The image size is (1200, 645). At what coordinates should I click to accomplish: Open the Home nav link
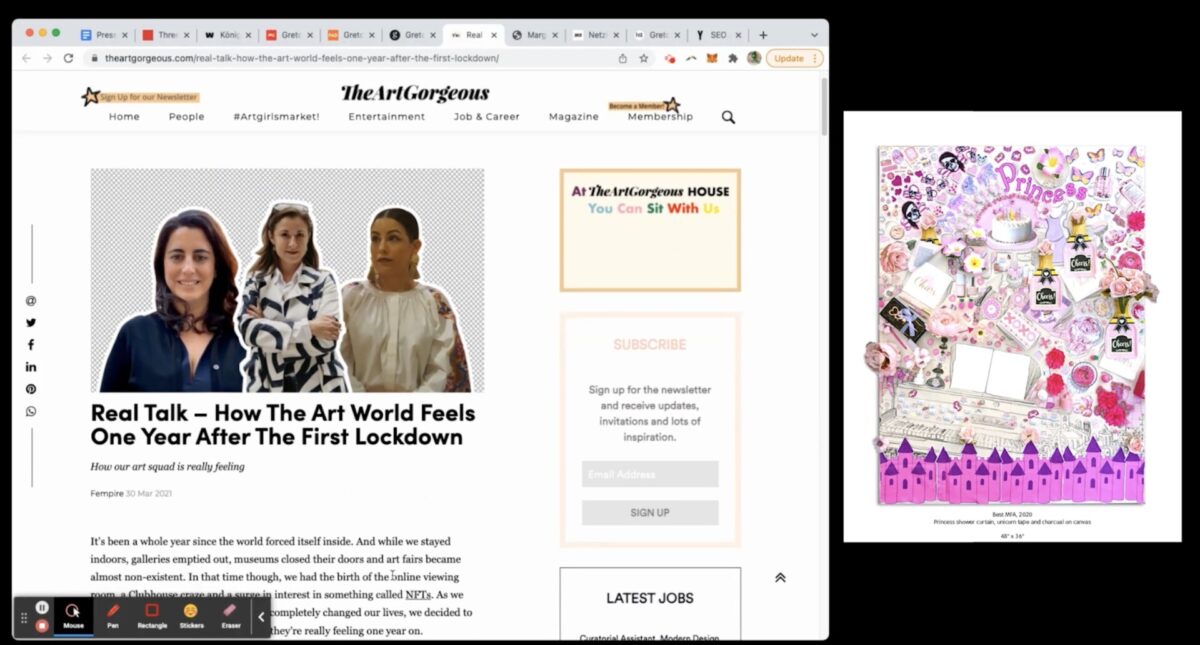[x=124, y=117]
